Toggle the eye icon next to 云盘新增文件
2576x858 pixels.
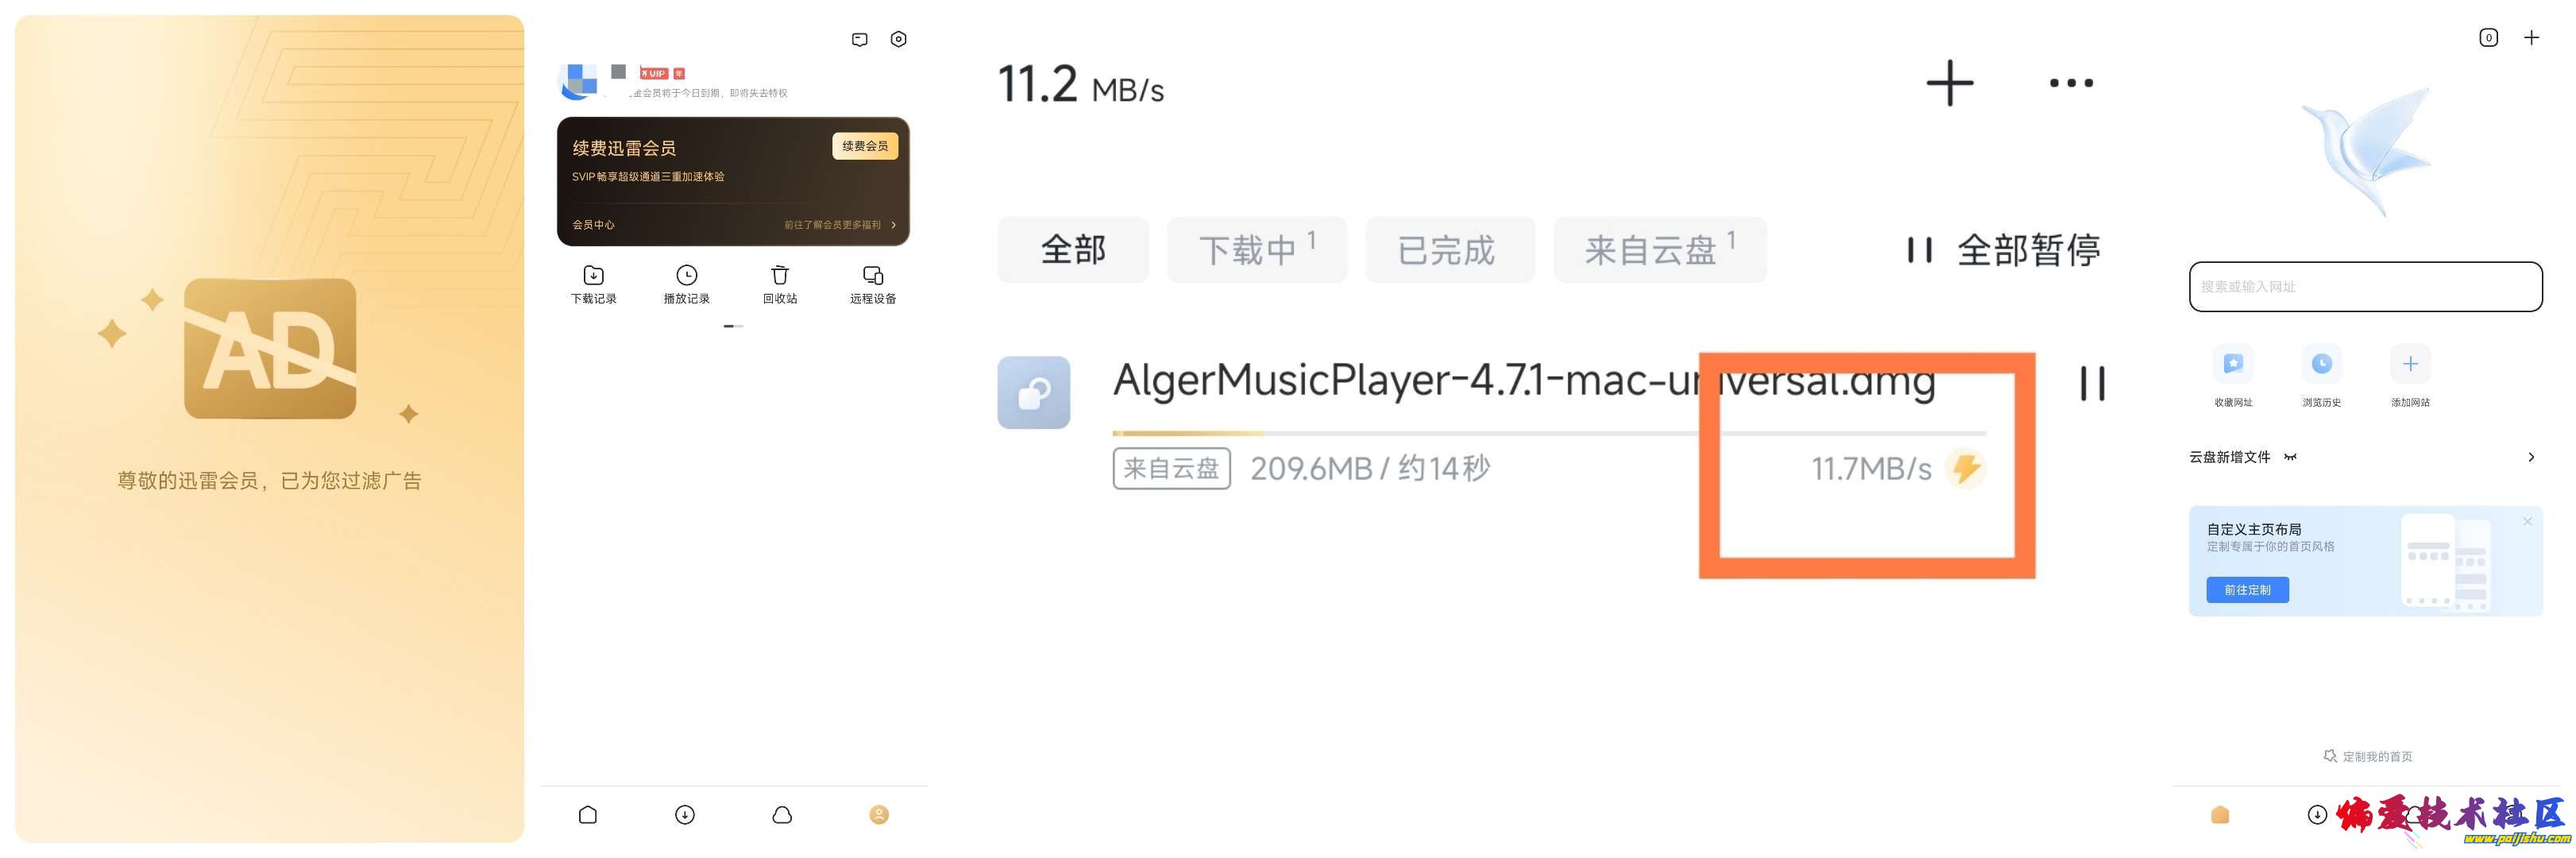(2290, 457)
